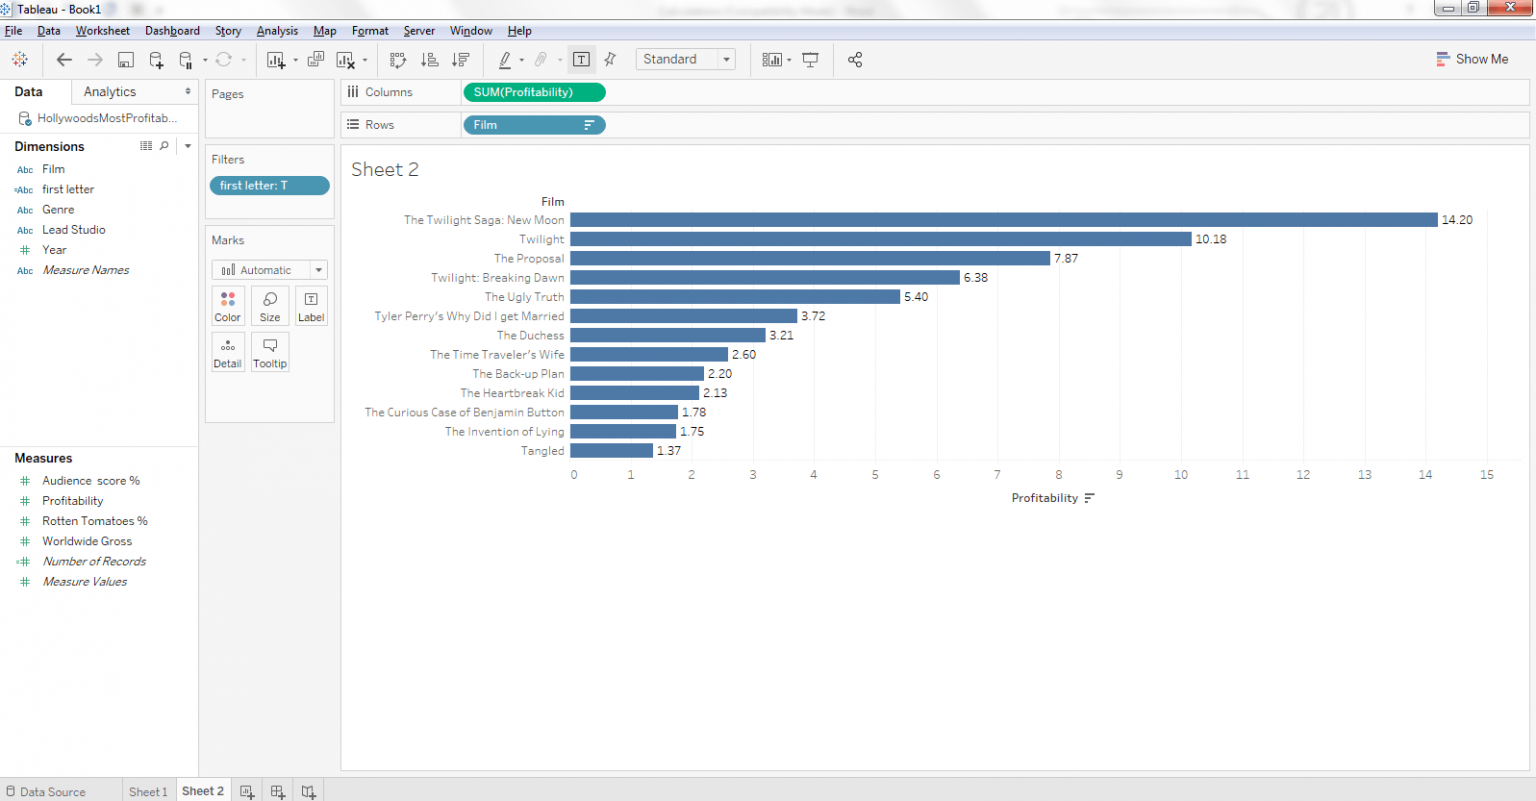
Task: Select the Swap Rows and Columns icon
Action: tap(397, 60)
